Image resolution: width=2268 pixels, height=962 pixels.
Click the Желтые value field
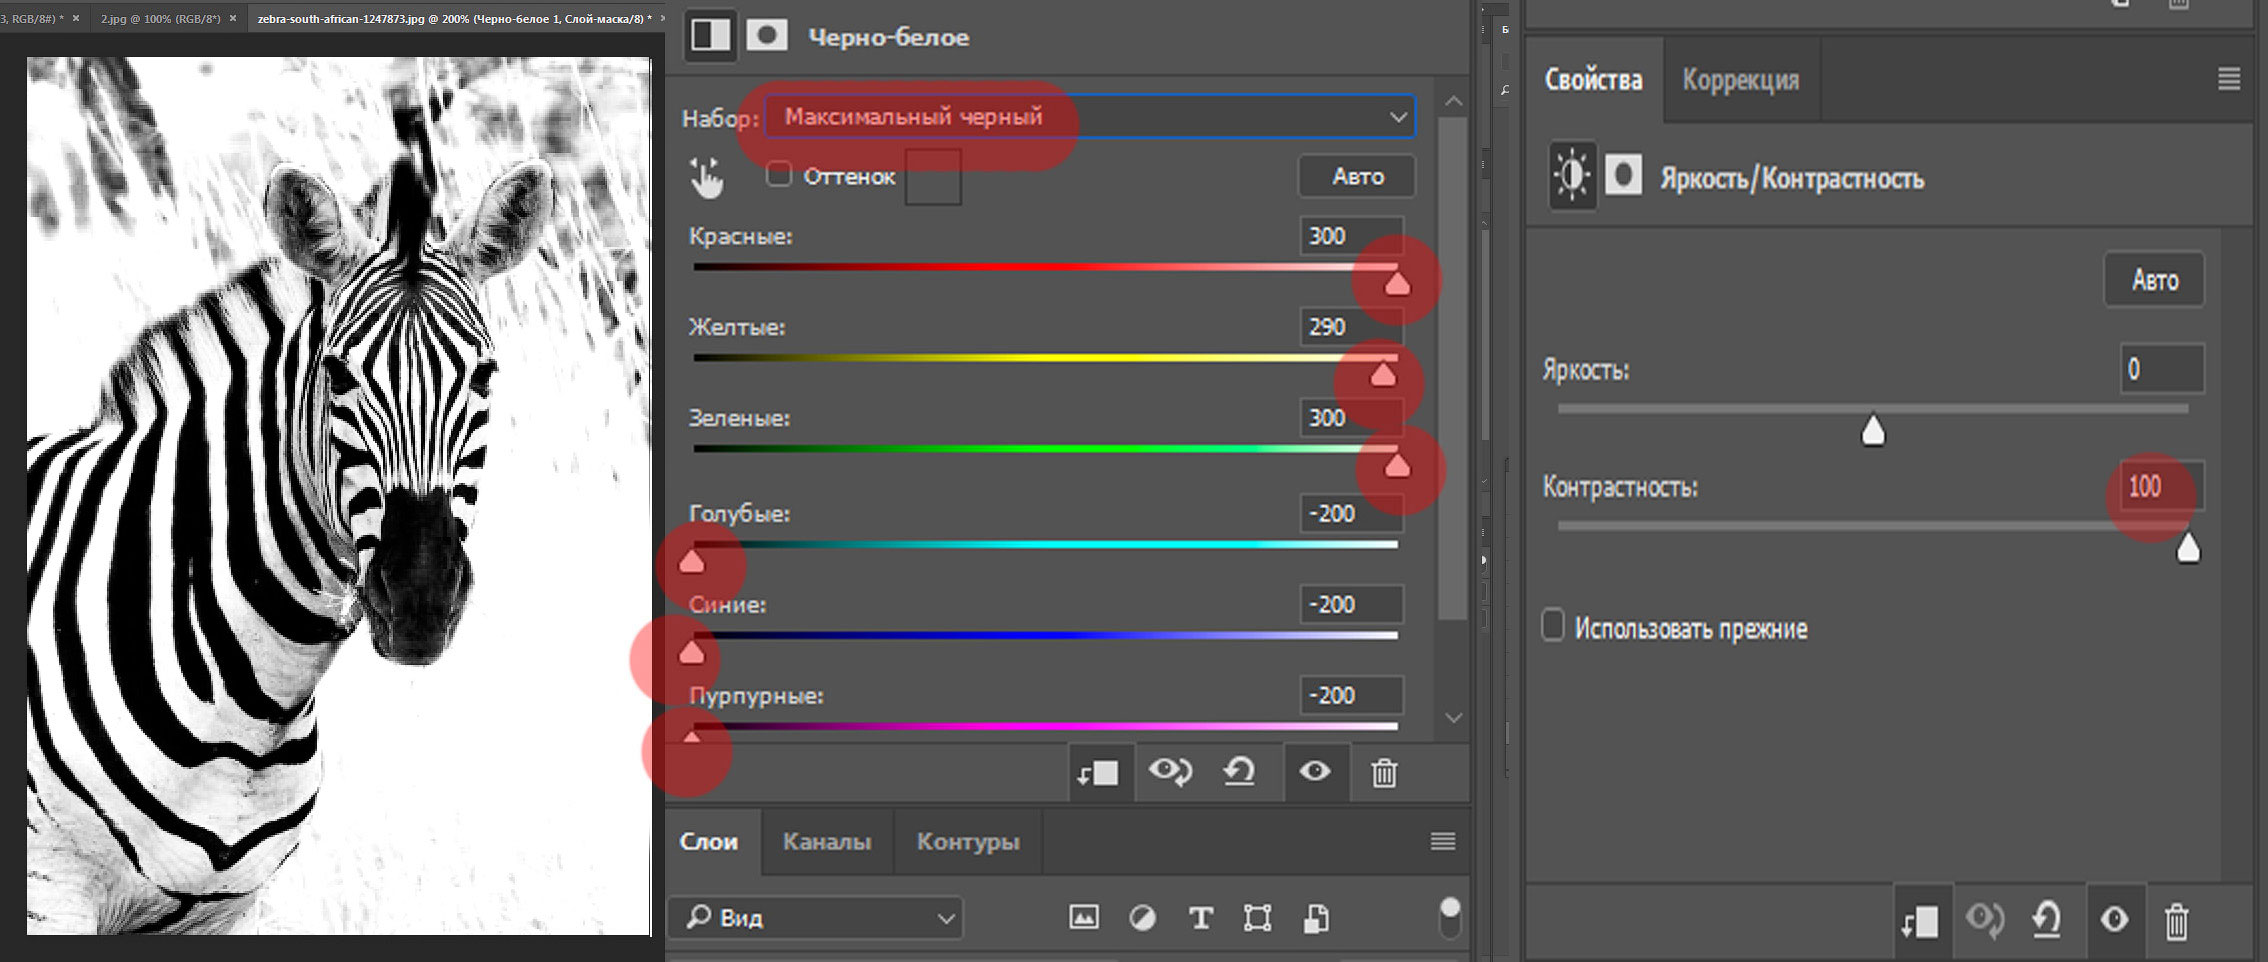pyautogui.click(x=1351, y=327)
